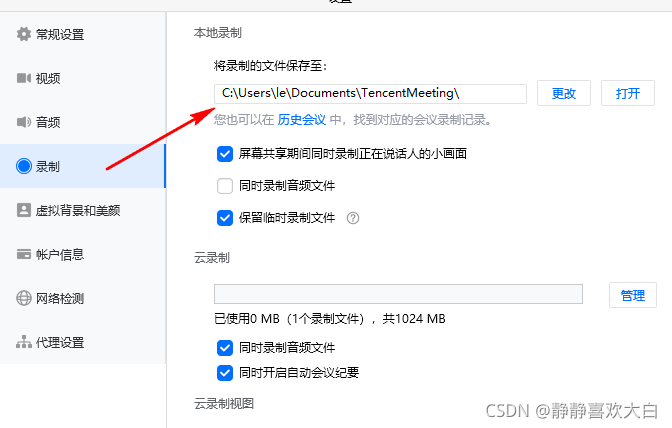Click 打开 to open recording folder

(x=628, y=93)
